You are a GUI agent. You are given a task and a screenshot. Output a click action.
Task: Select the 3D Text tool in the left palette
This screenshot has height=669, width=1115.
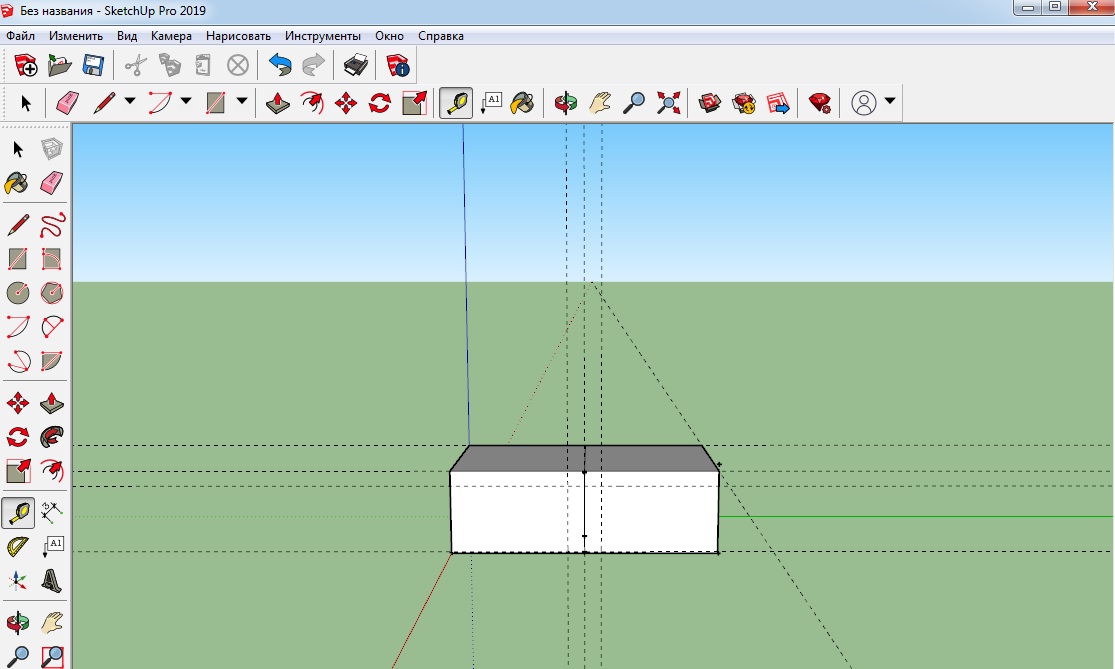click(x=52, y=581)
